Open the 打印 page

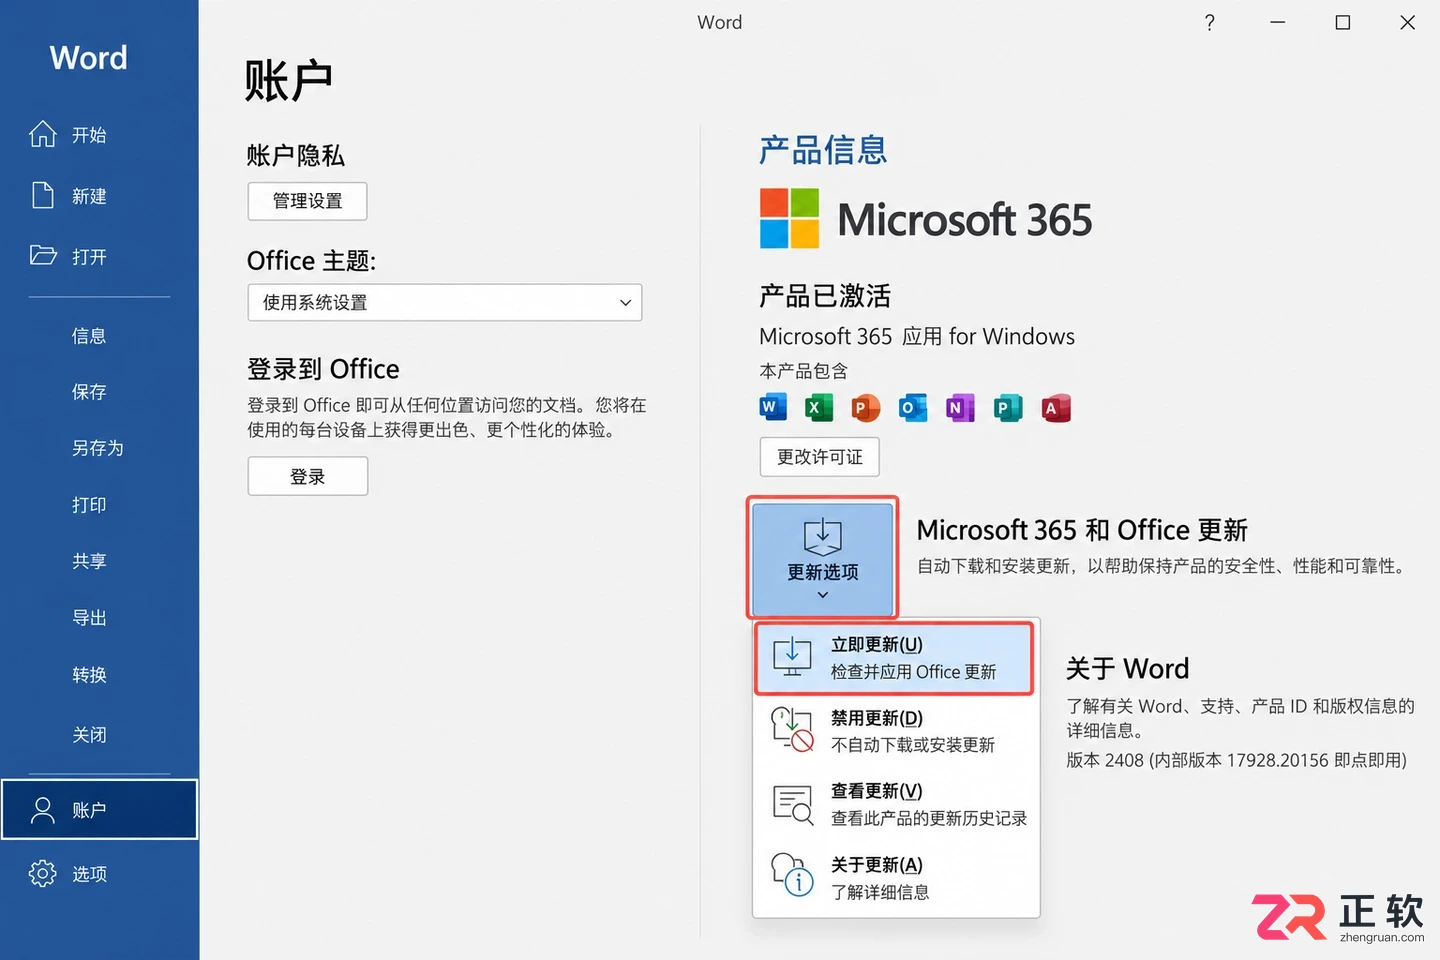click(89, 505)
